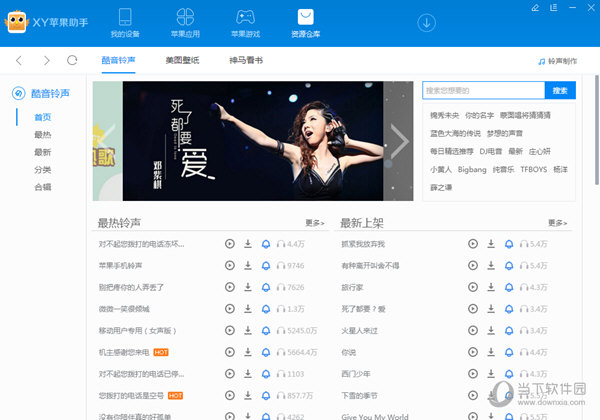This screenshot has width=600, height=420.
Task: Click the 酷音铃声 sidebar header icon
Action: (x=18, y=93)
